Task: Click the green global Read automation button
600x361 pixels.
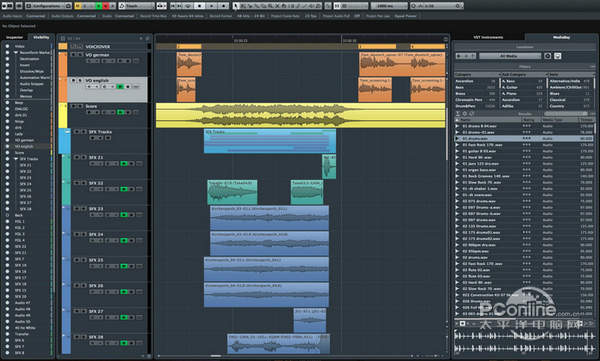Action: [x=99, y=6]
